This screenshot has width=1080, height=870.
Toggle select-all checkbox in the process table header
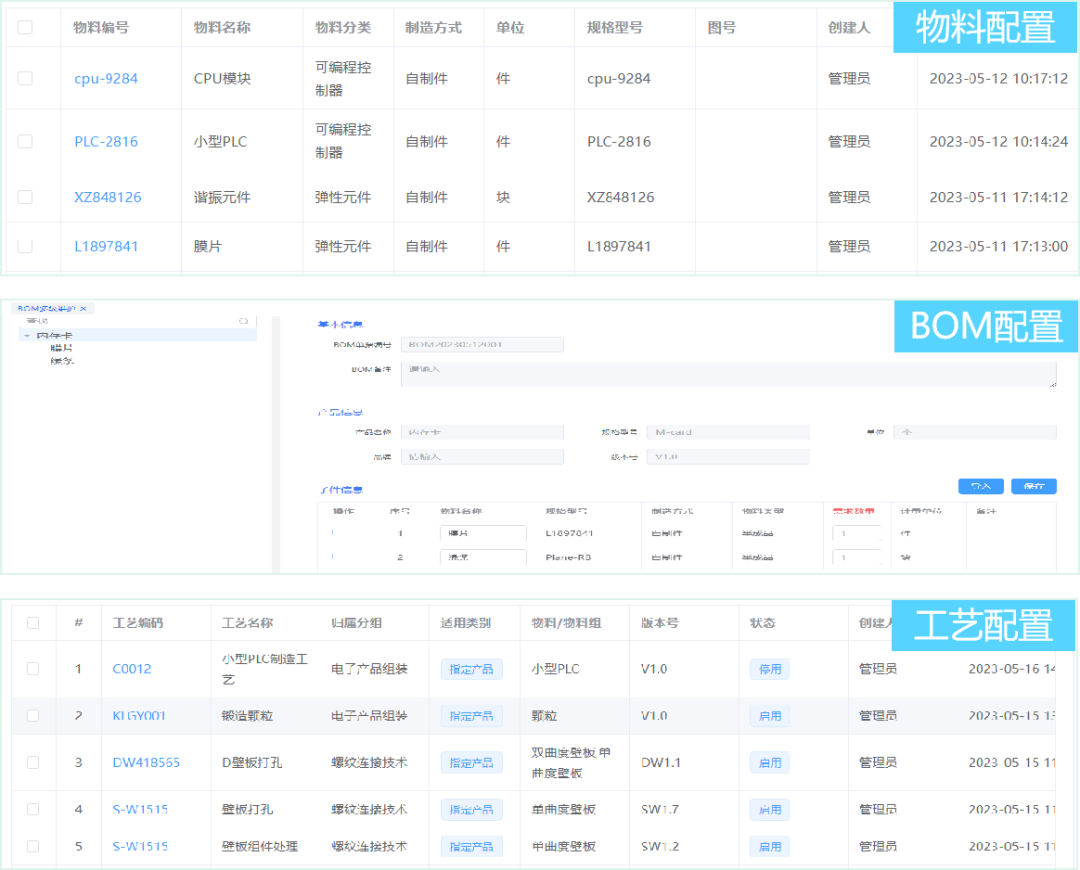point(33,623)
